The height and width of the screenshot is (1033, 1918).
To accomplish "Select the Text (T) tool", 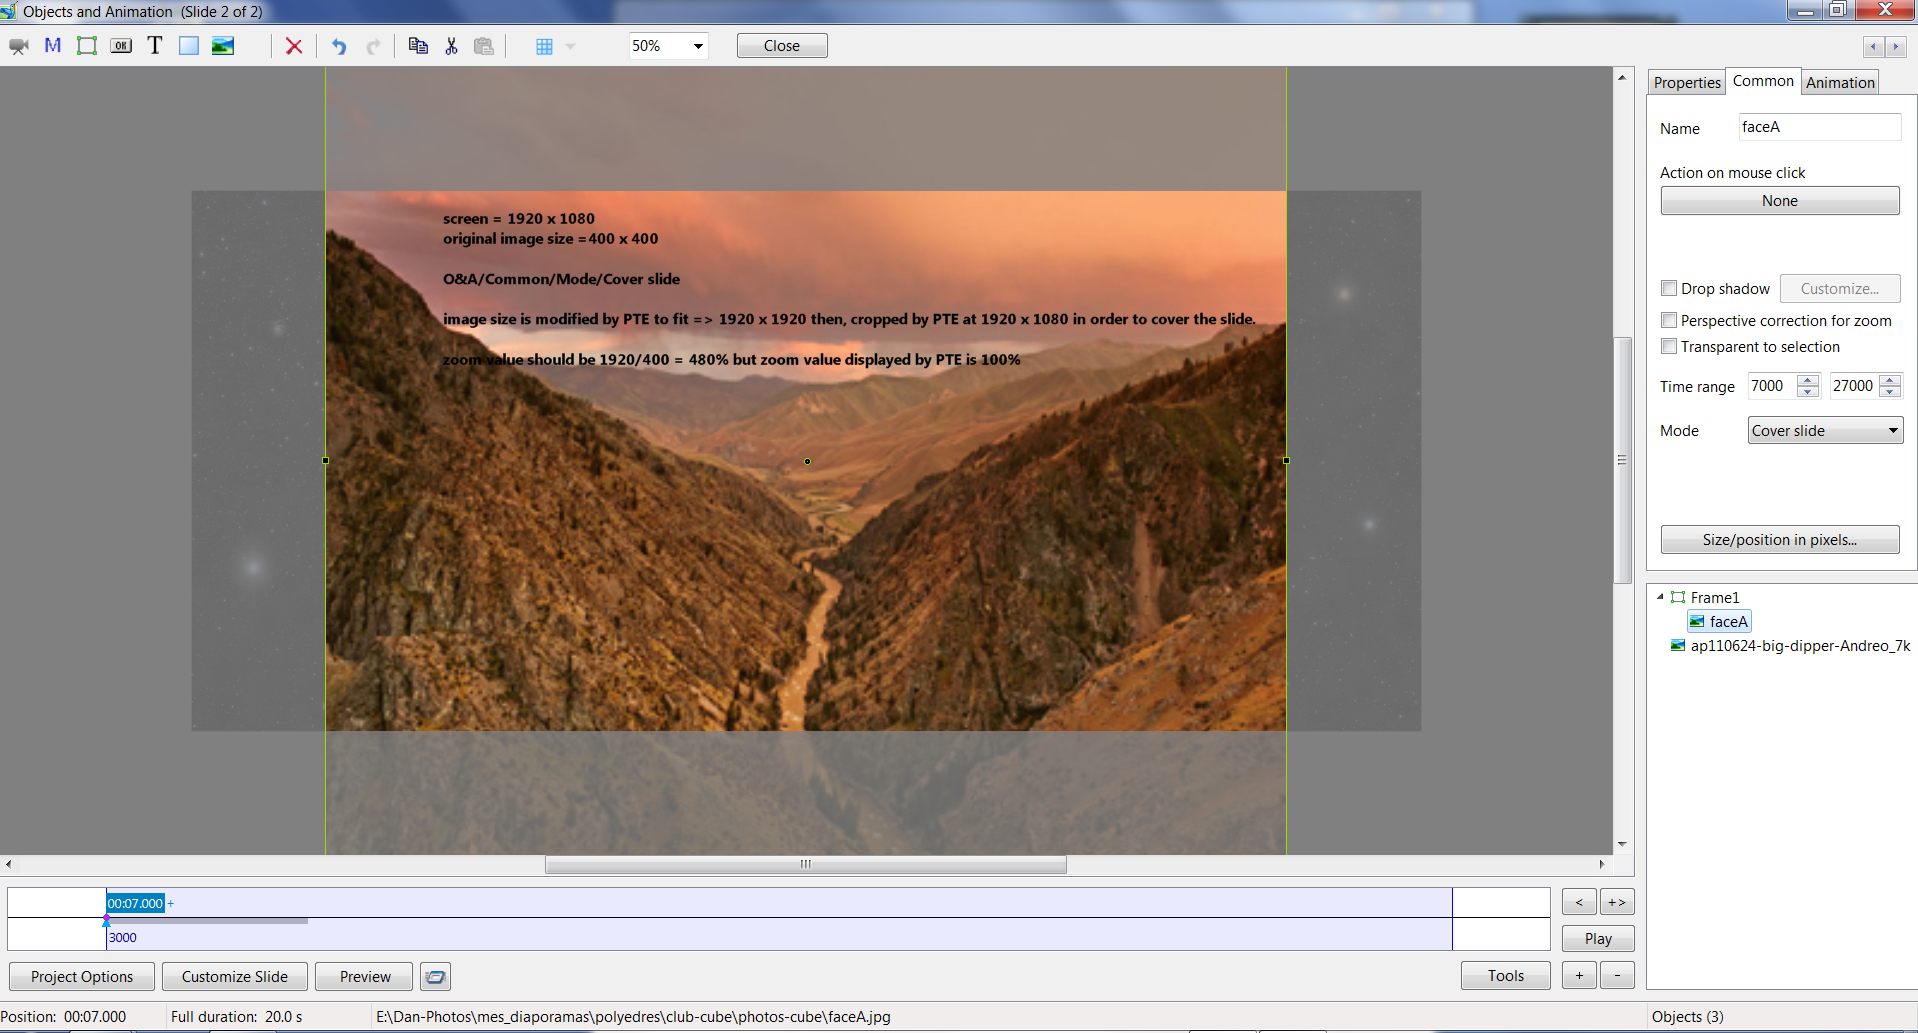I will pyautogui.click(x=155, y=46).
